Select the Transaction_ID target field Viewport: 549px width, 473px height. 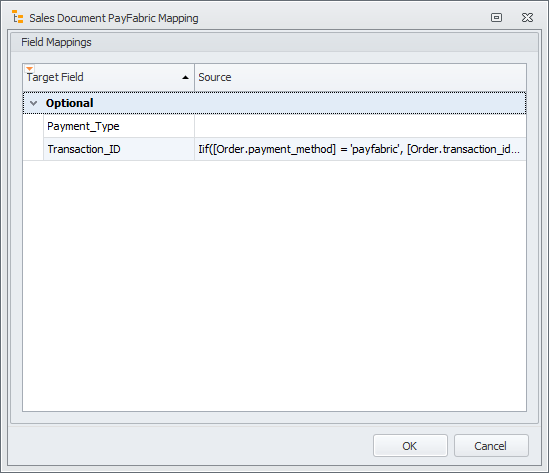coord(119,149)
